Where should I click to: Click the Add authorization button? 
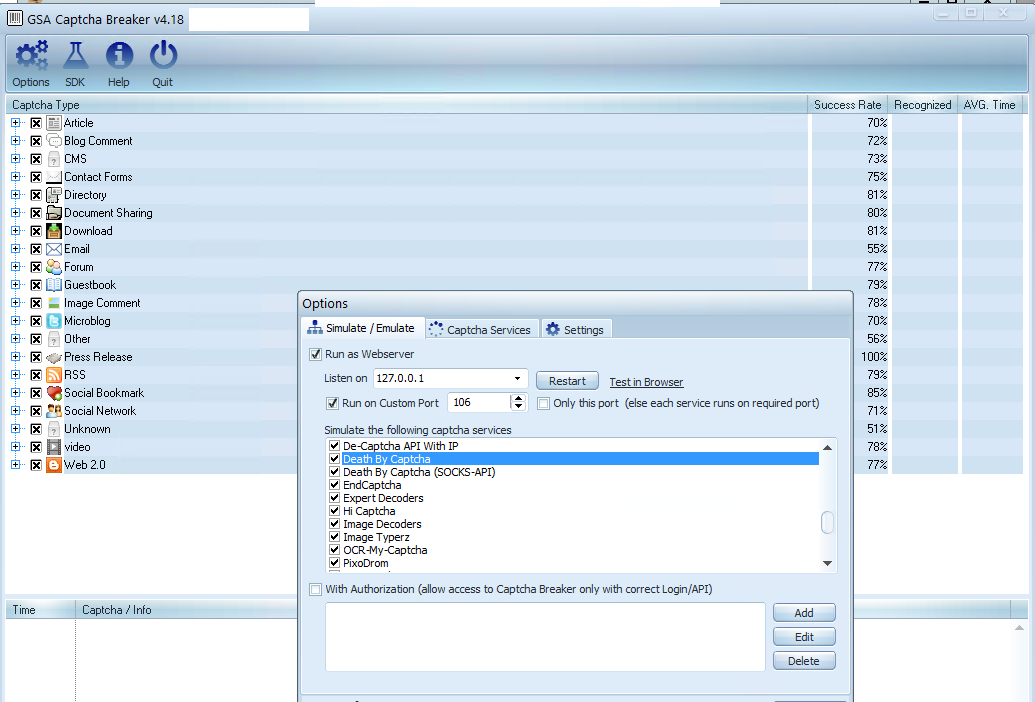pyautogui.click(x=804, y=613)
